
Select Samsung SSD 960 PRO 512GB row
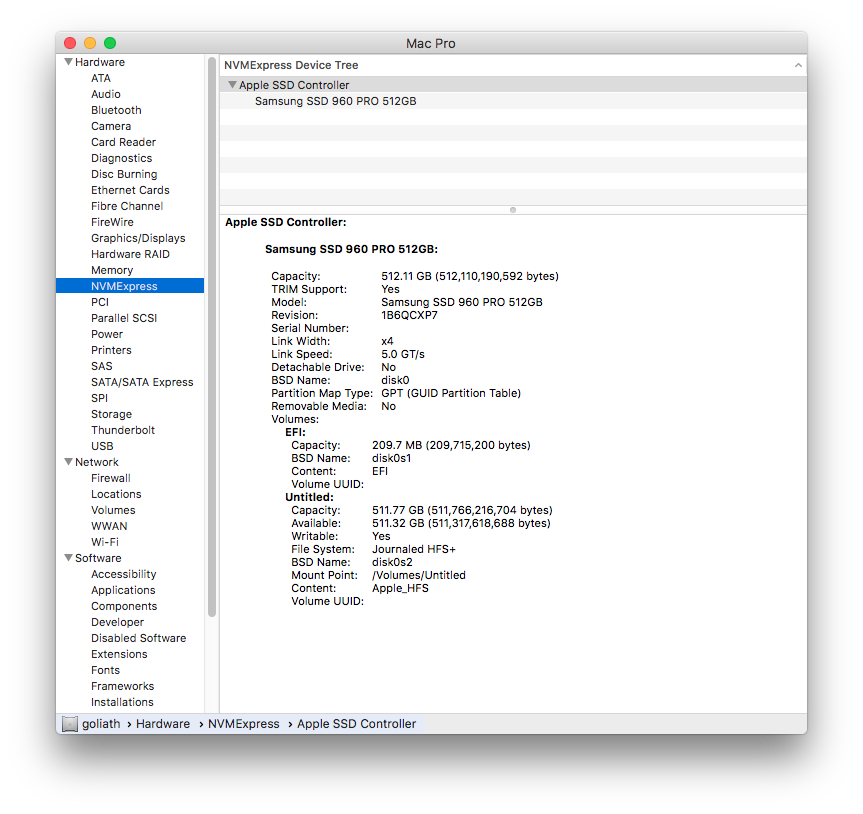coord(513,101)
